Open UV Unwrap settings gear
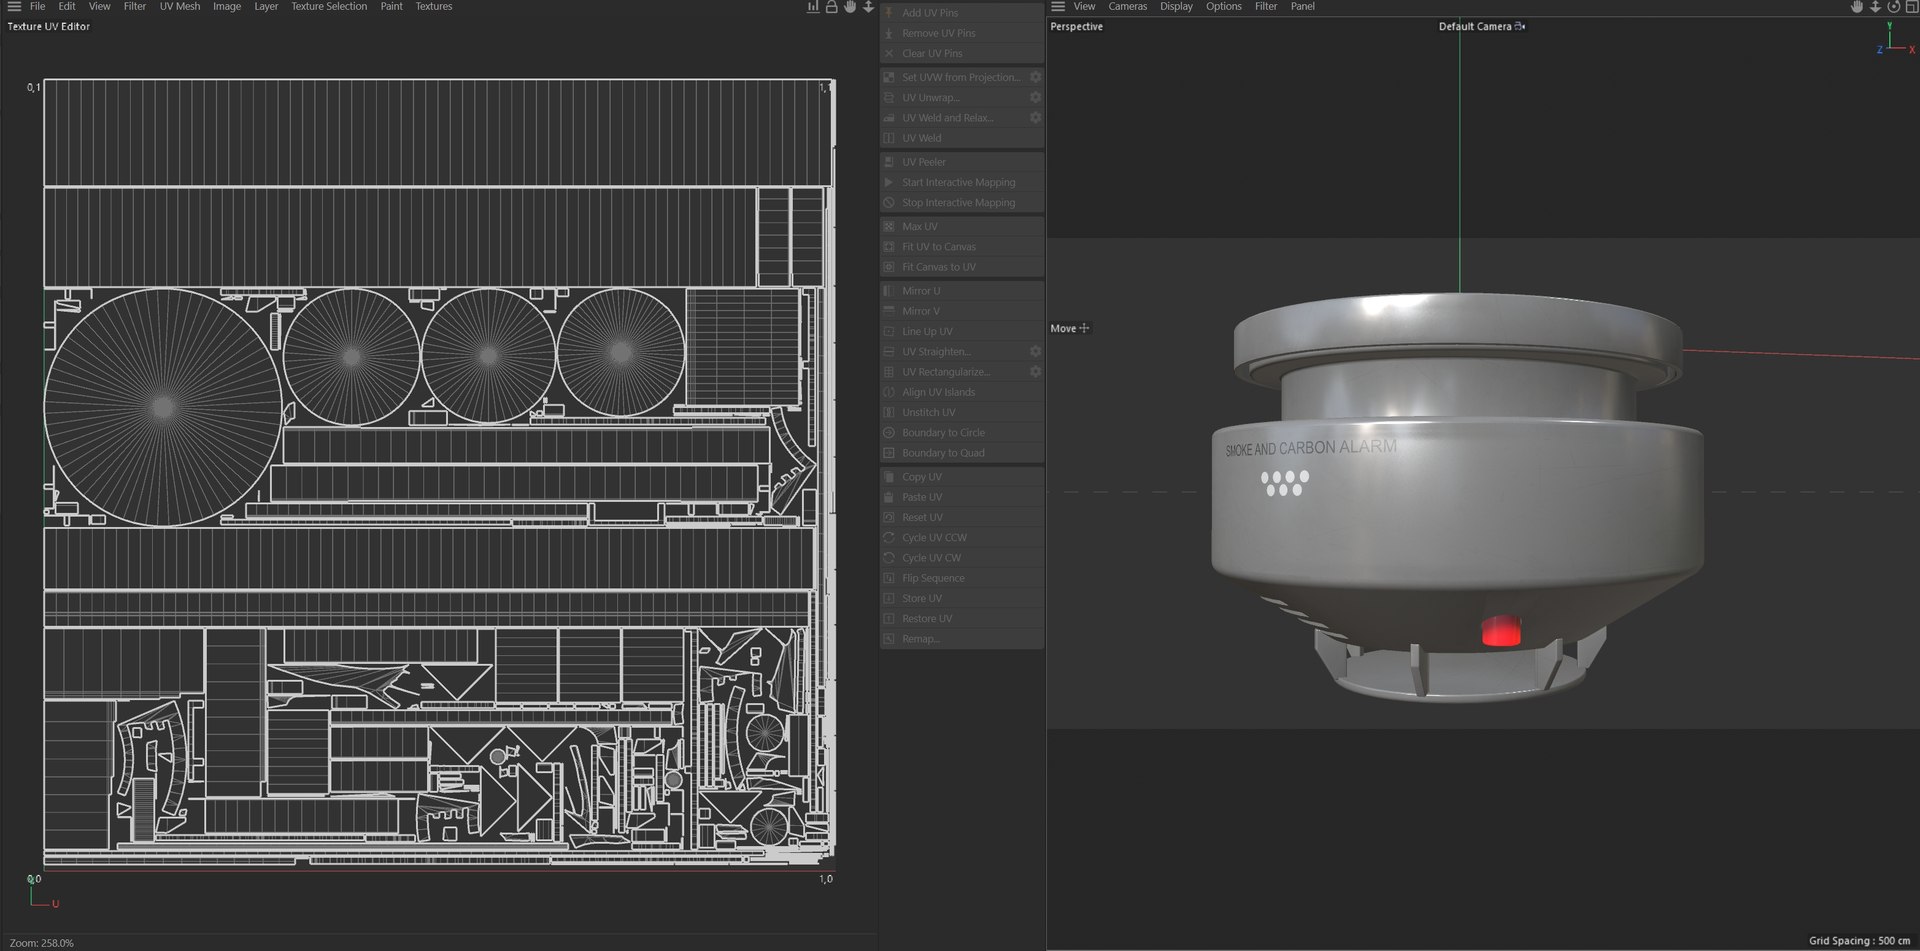Screen dimensions: 1920x951 [x=1035, y=97]
